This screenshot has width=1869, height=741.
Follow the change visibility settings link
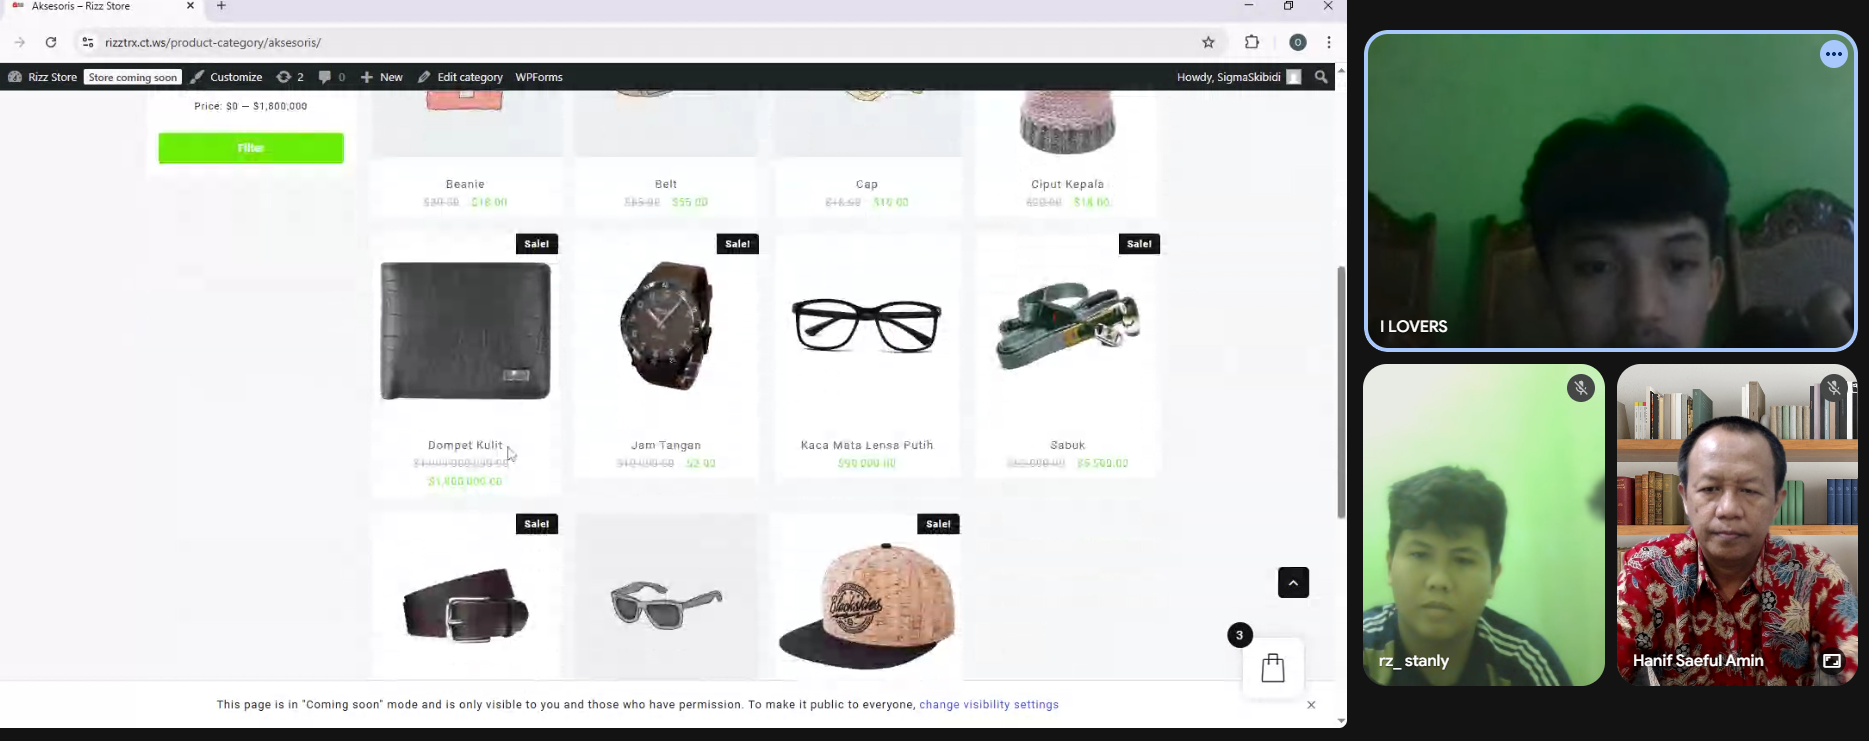(988, 705)
